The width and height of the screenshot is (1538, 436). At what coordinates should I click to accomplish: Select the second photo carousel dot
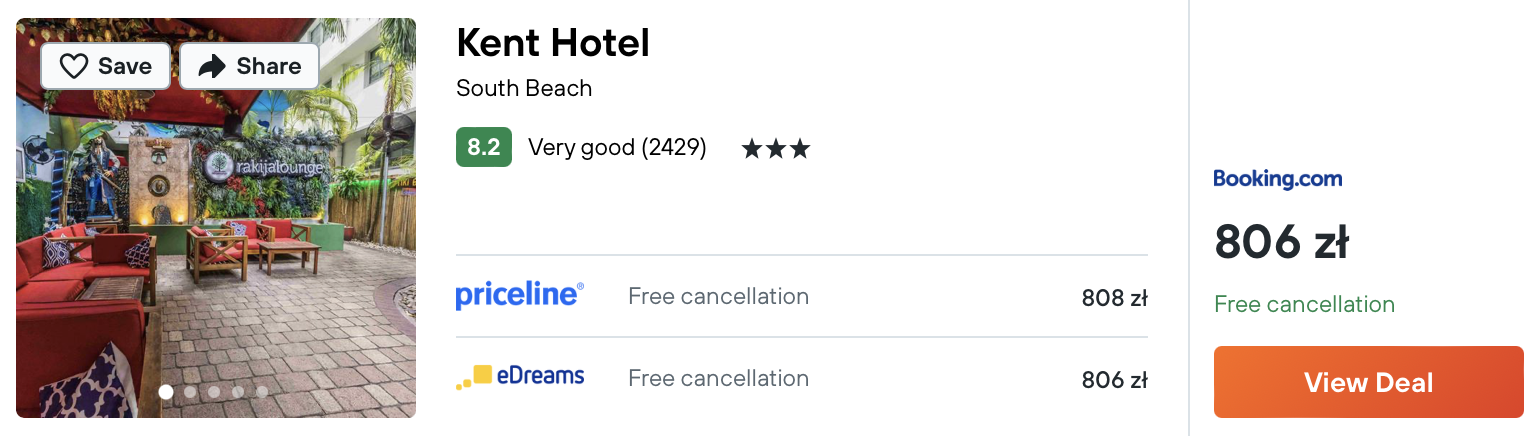point(190,392)
